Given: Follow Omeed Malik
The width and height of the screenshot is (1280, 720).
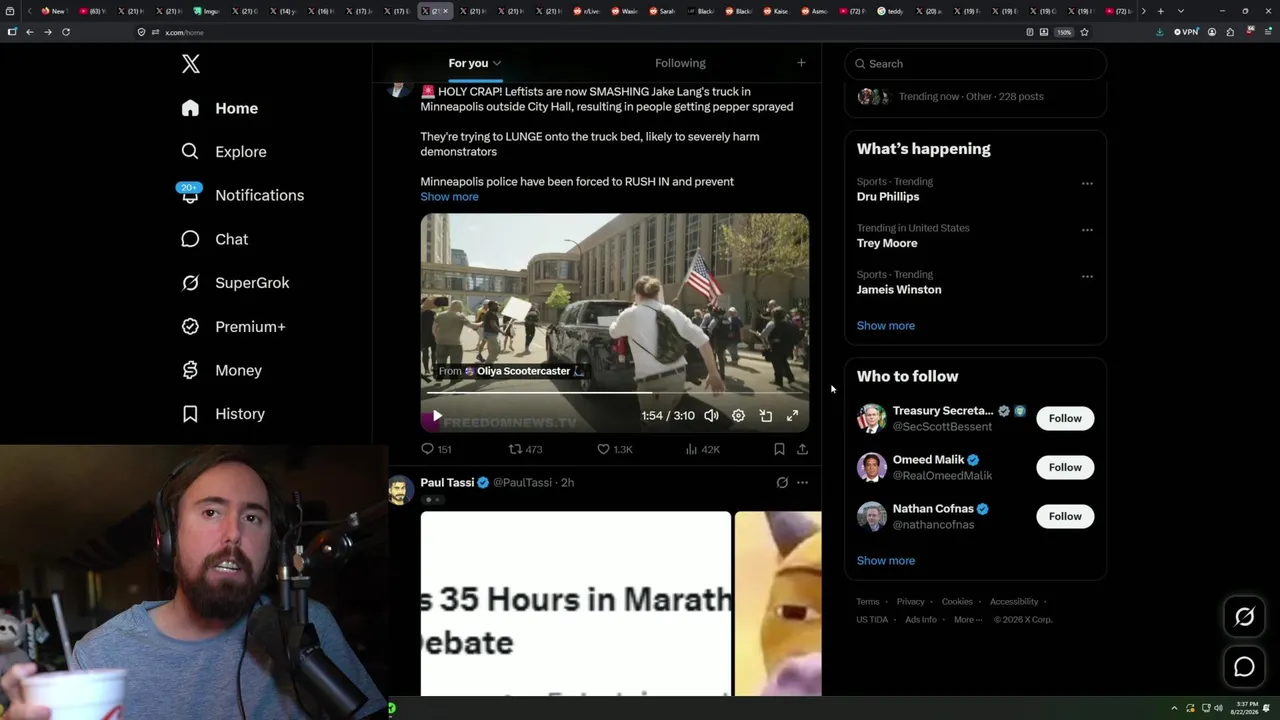Looking at the screenshot, I should coord(1065,467).
